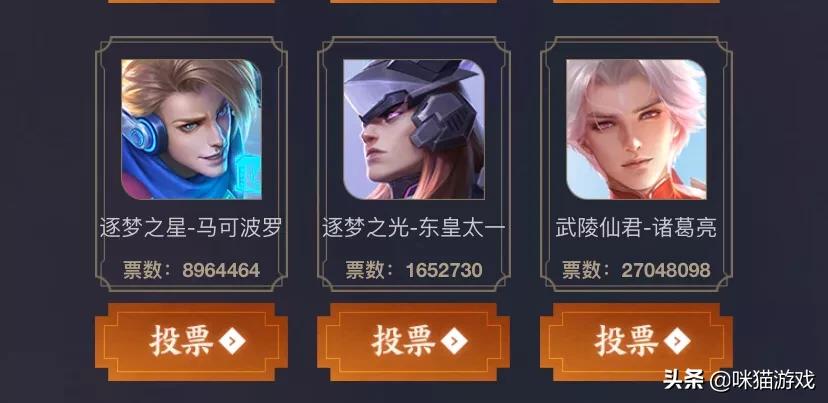Click the 票数 1652730 vote count

(x=414, y=270)
